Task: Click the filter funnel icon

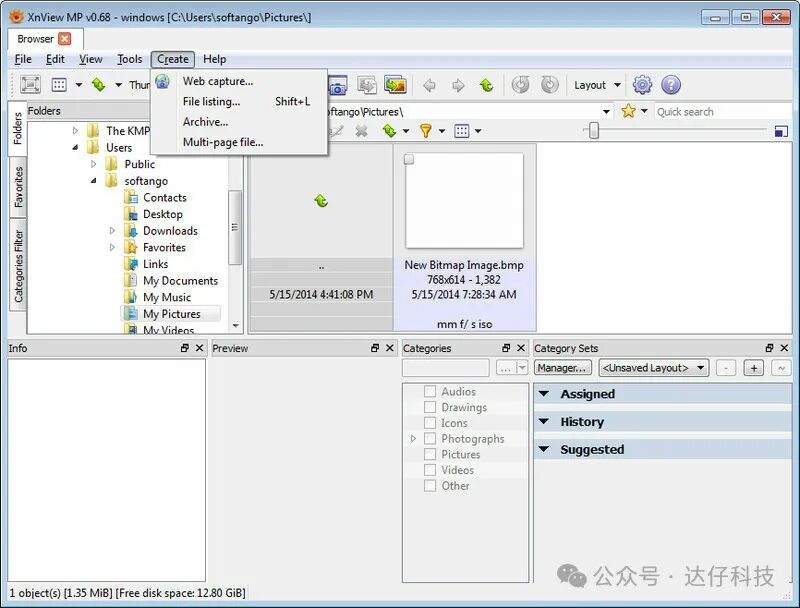Action: pos(425,131)
